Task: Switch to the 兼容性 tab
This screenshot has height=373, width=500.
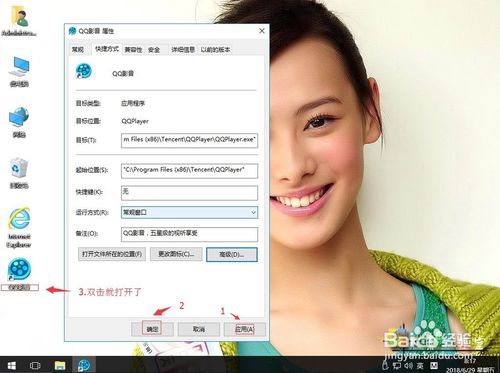Action: coord(133,50)
